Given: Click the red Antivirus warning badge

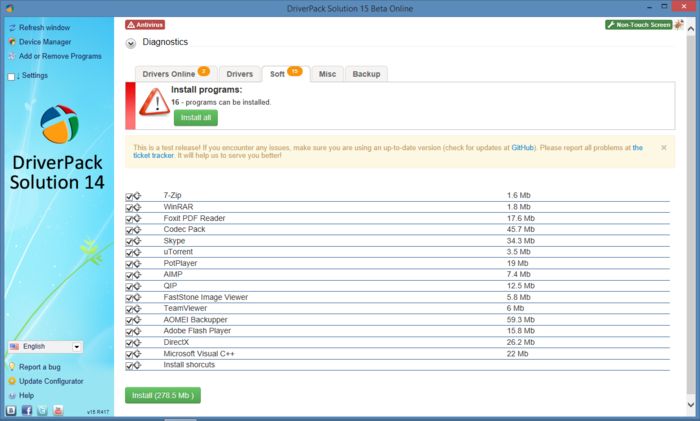Looking at the screenshot, I should tap(145, 25).
